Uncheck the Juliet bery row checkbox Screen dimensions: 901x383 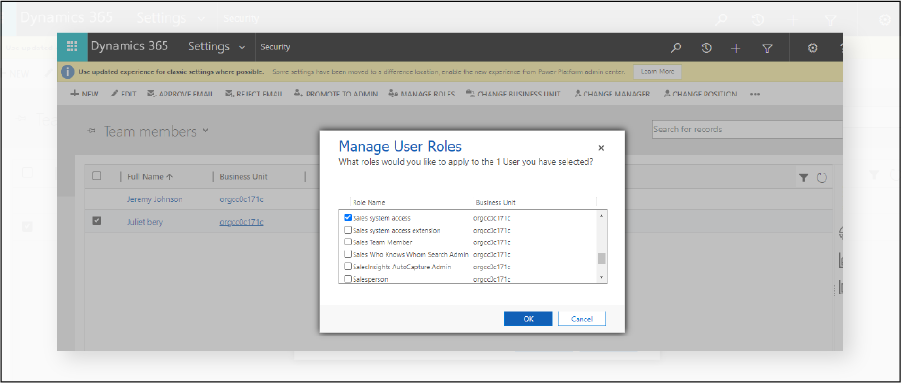97,220
